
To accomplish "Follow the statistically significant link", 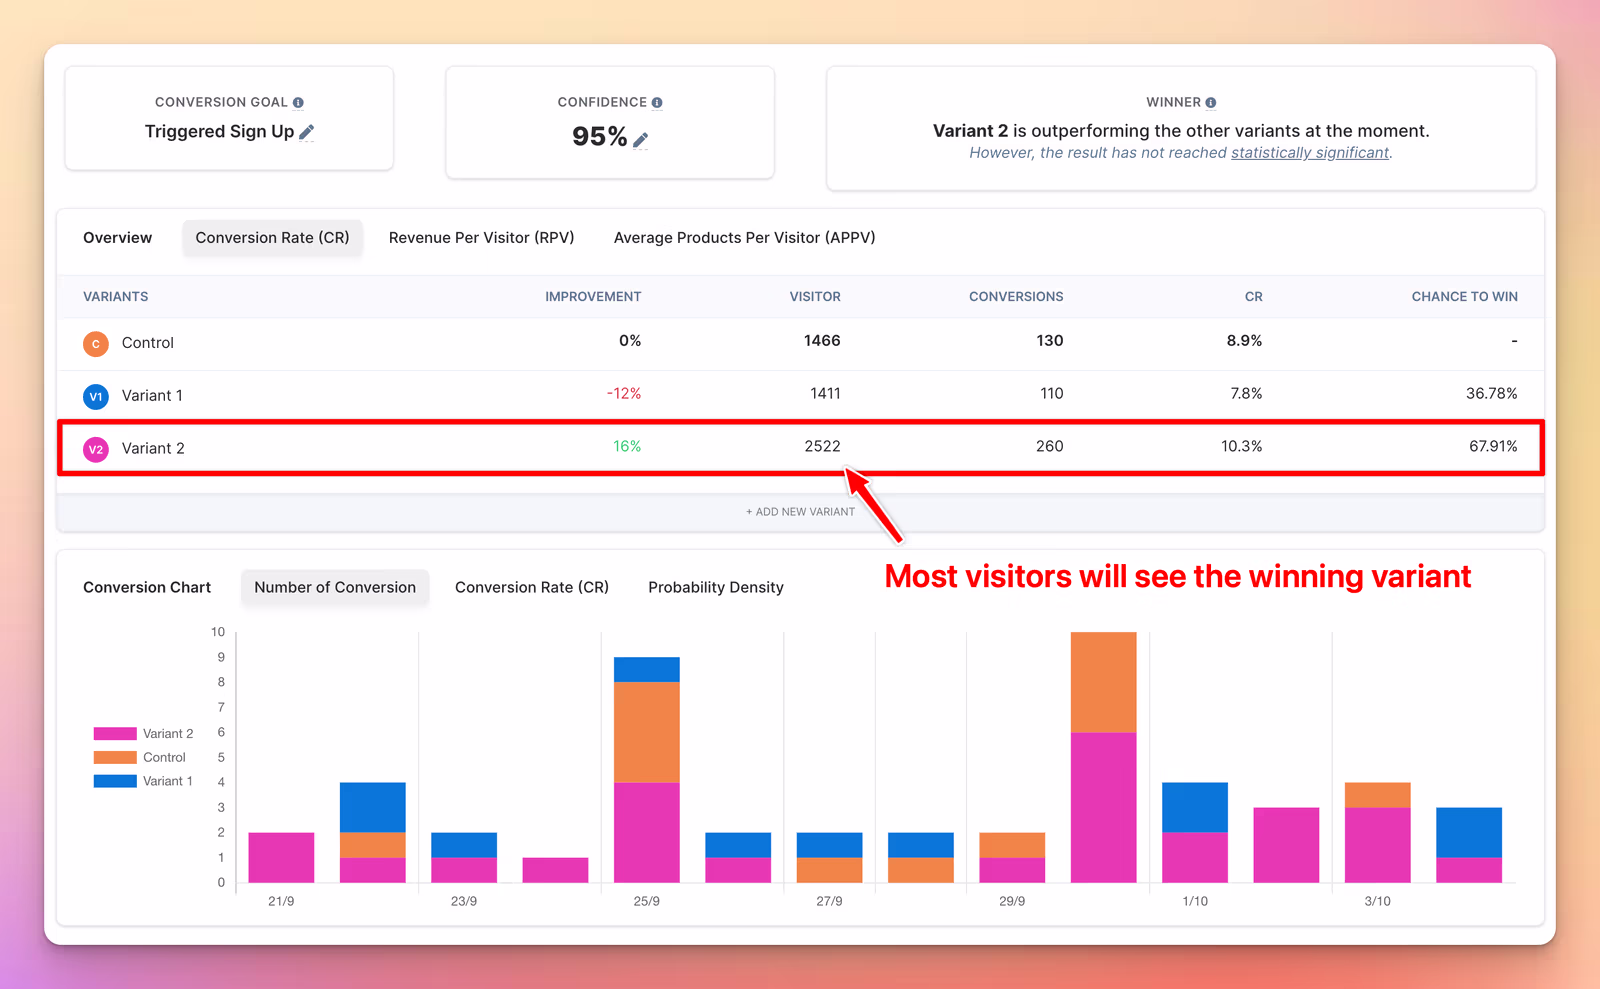I will point(1310,153).
